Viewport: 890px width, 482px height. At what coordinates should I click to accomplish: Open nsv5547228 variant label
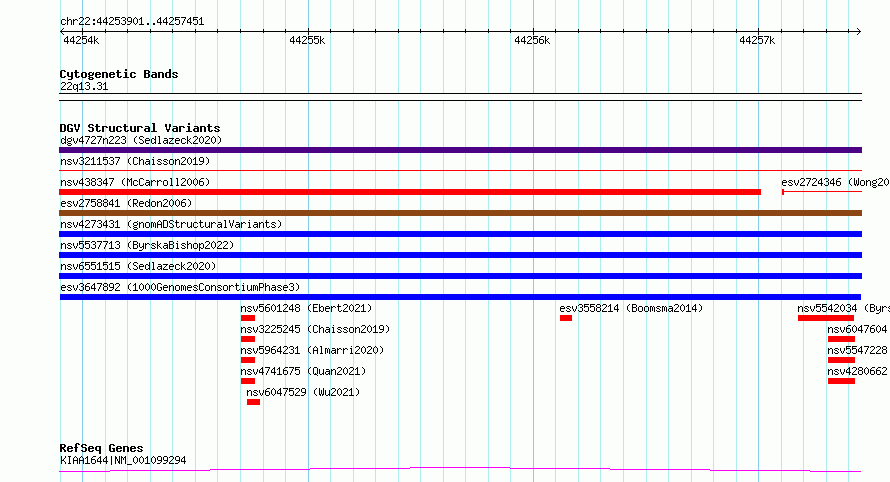(857, 350)
